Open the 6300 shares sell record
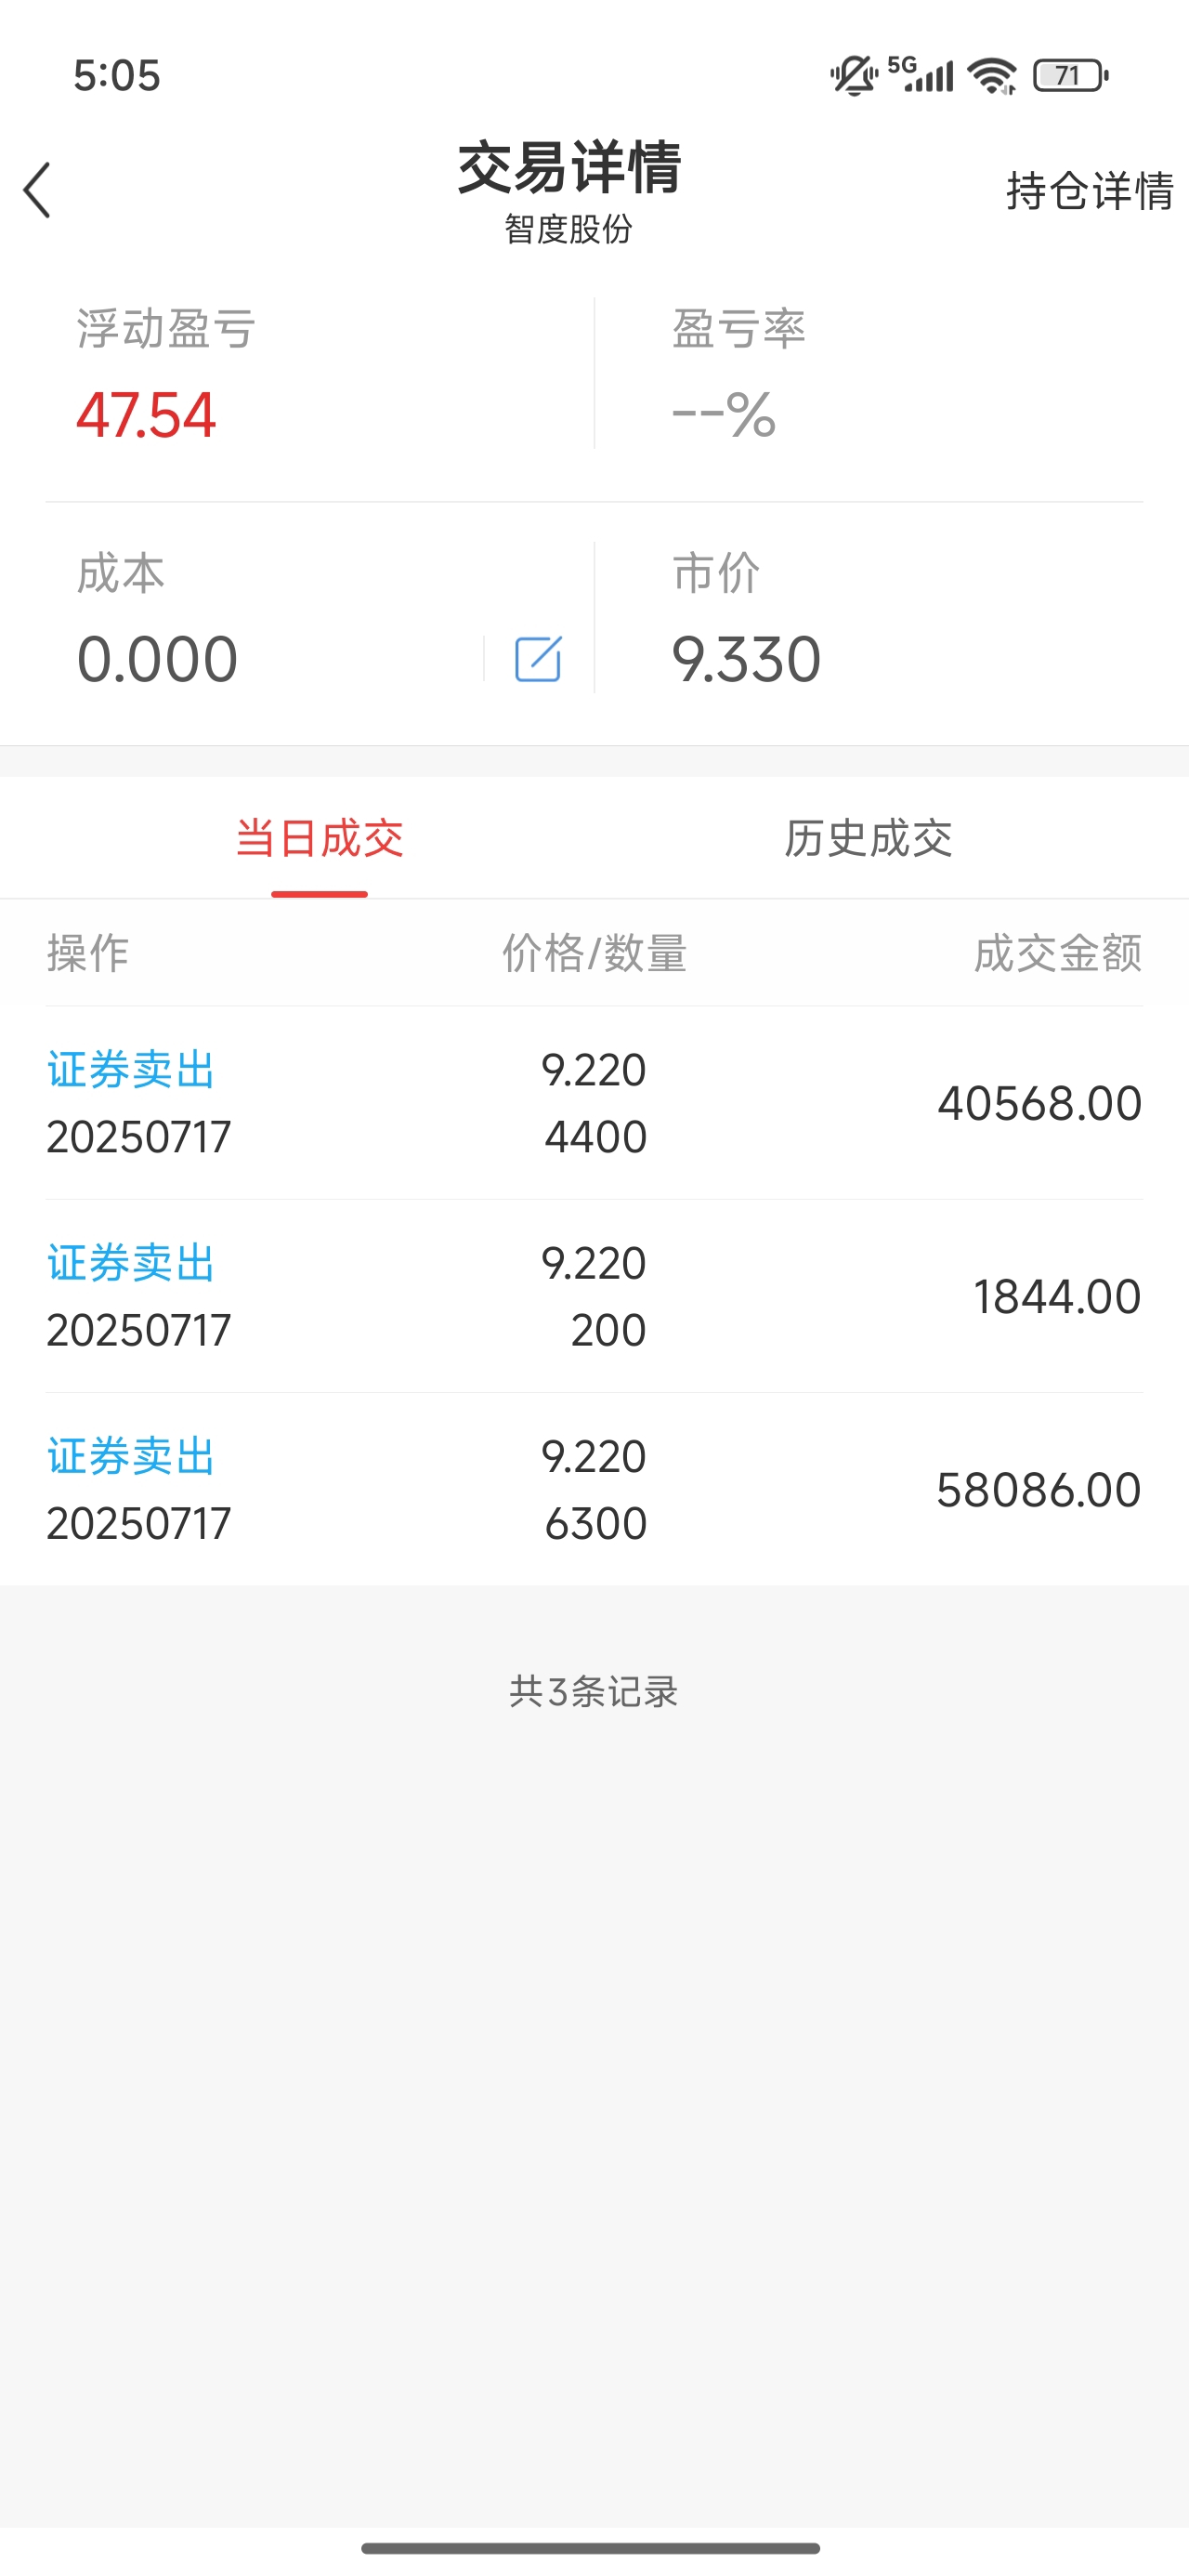The height and width of the screenshot is (2576, 1189). tap(594, 1489)
